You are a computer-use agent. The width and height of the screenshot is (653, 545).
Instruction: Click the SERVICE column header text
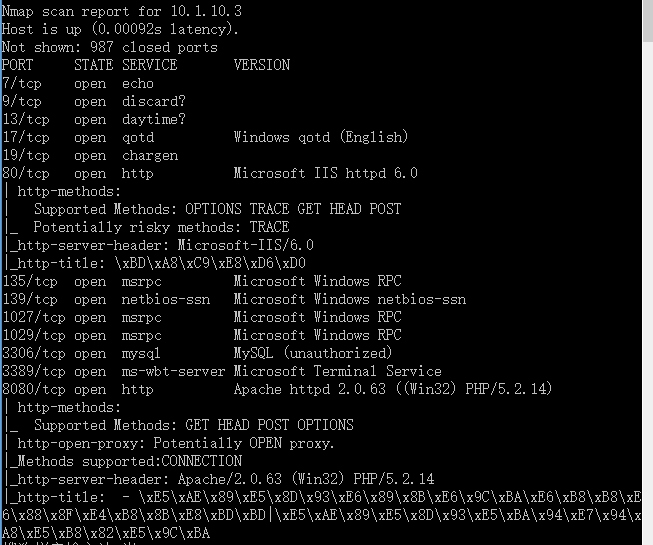coord(150,65)
